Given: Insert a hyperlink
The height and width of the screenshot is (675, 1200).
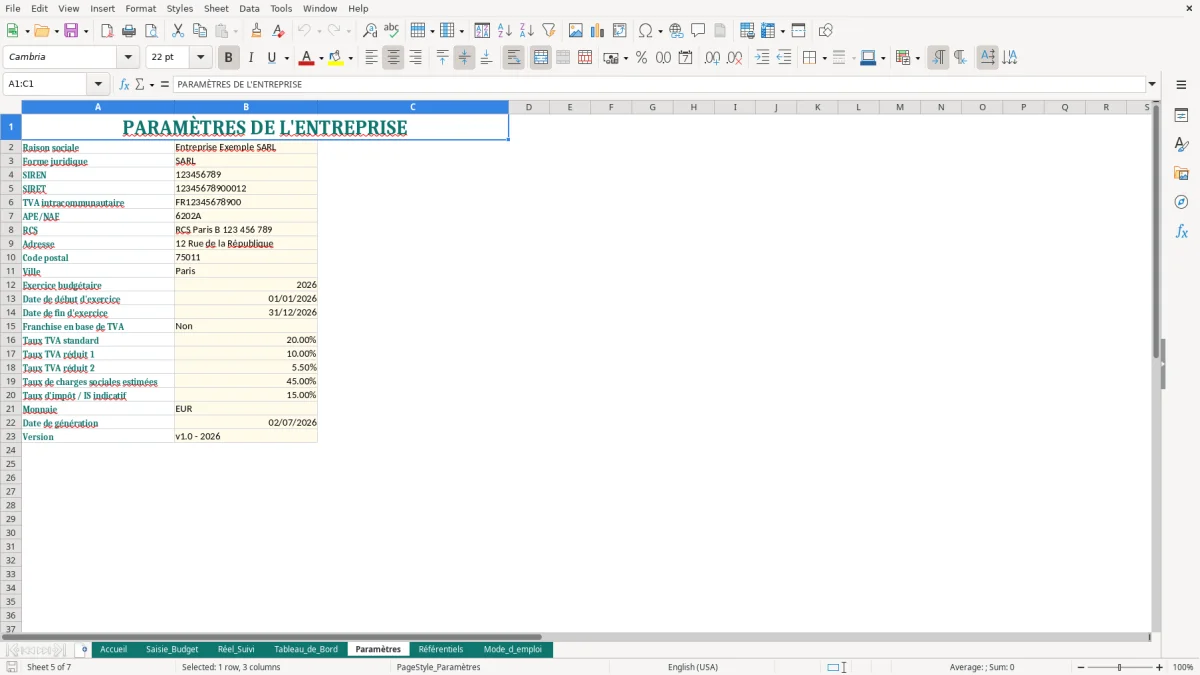Looking at the screenshot, I should (677, 31).
